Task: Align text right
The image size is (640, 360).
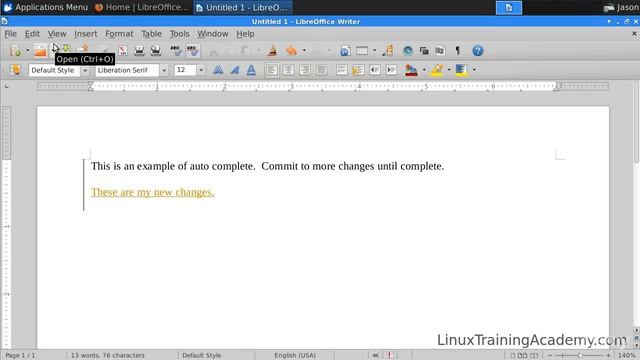Action: 304,70
